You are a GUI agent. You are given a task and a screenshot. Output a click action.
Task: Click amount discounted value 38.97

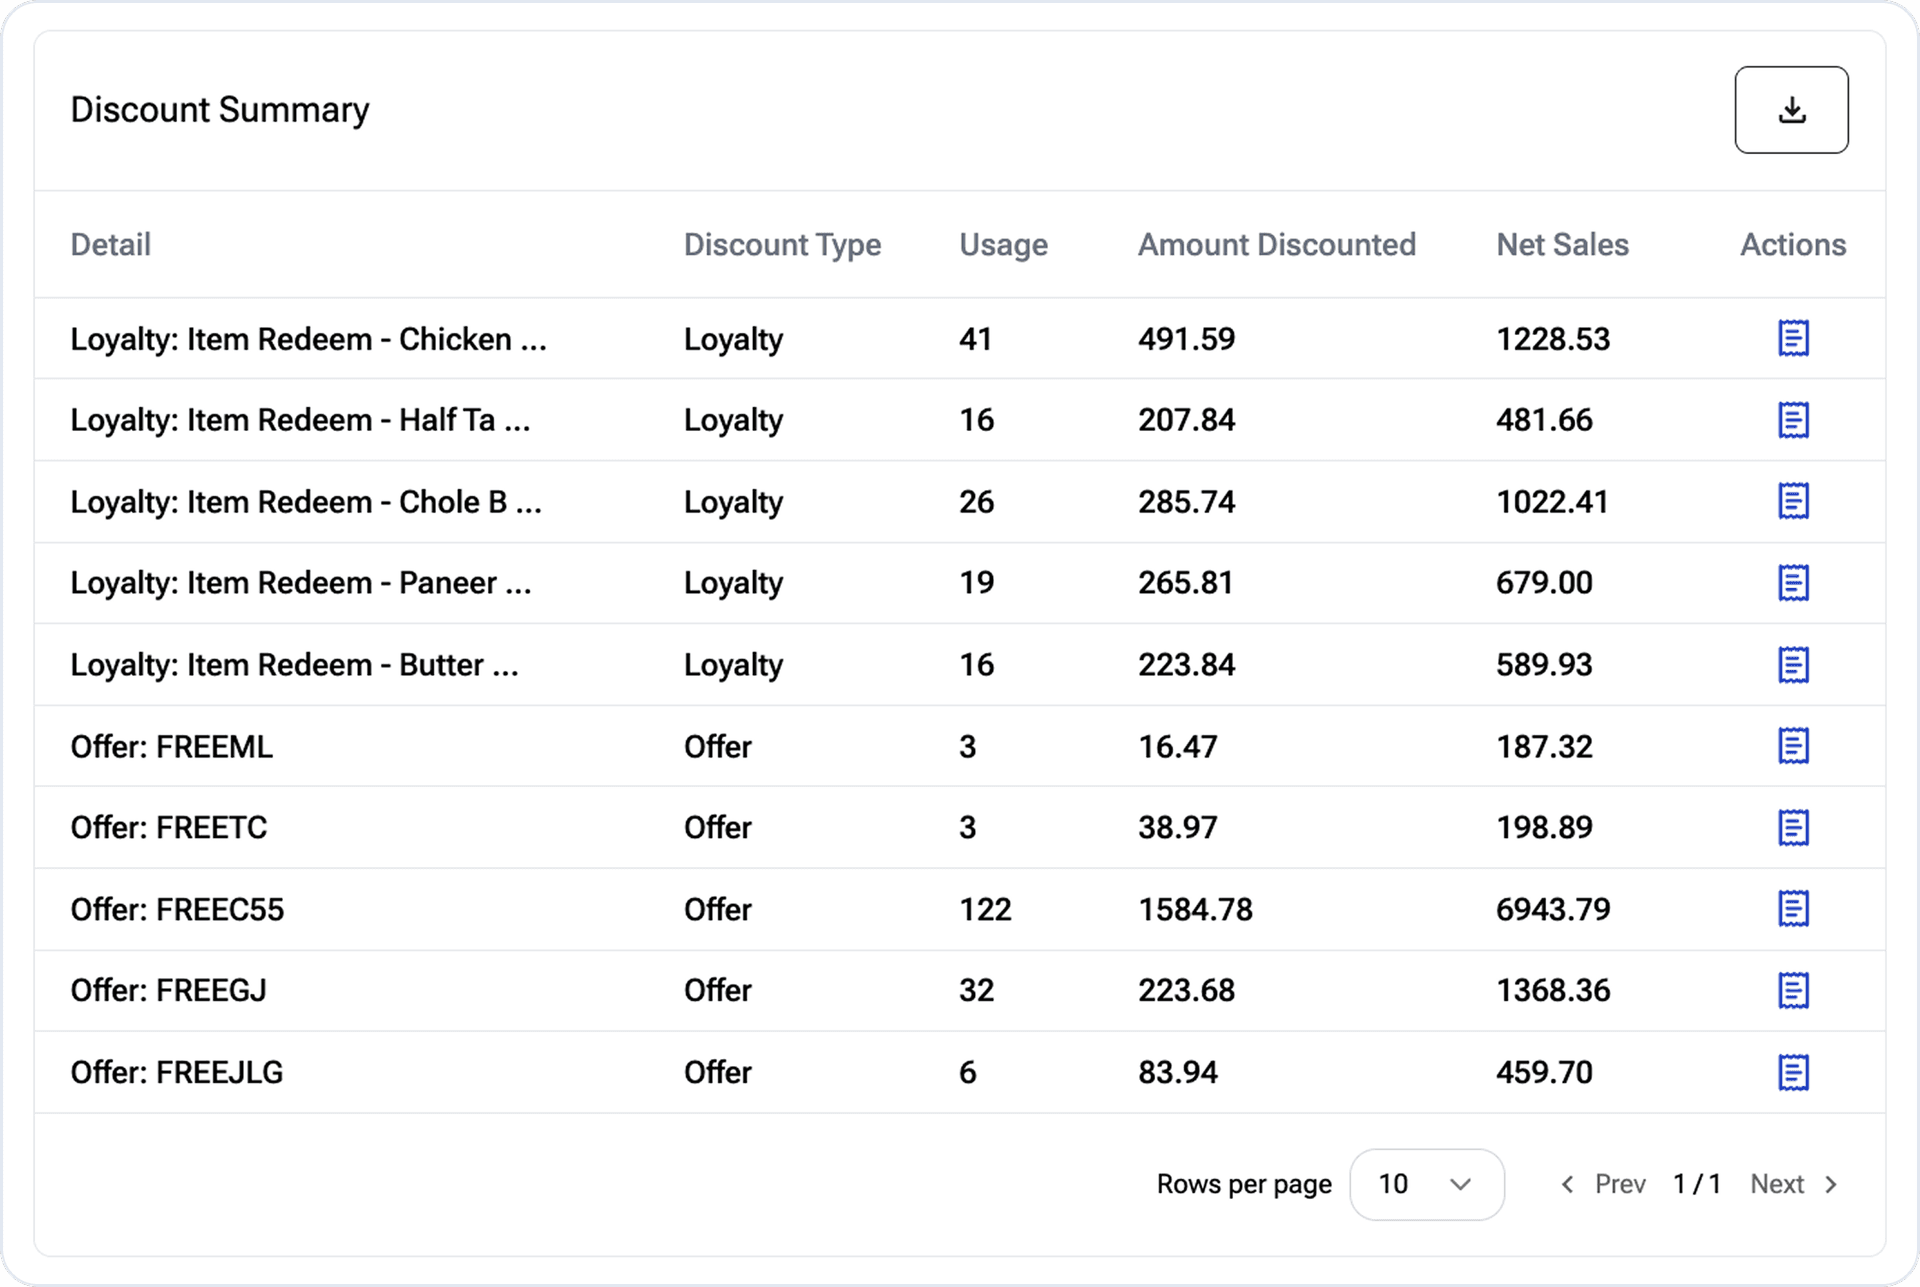[x=1177, y=828]
